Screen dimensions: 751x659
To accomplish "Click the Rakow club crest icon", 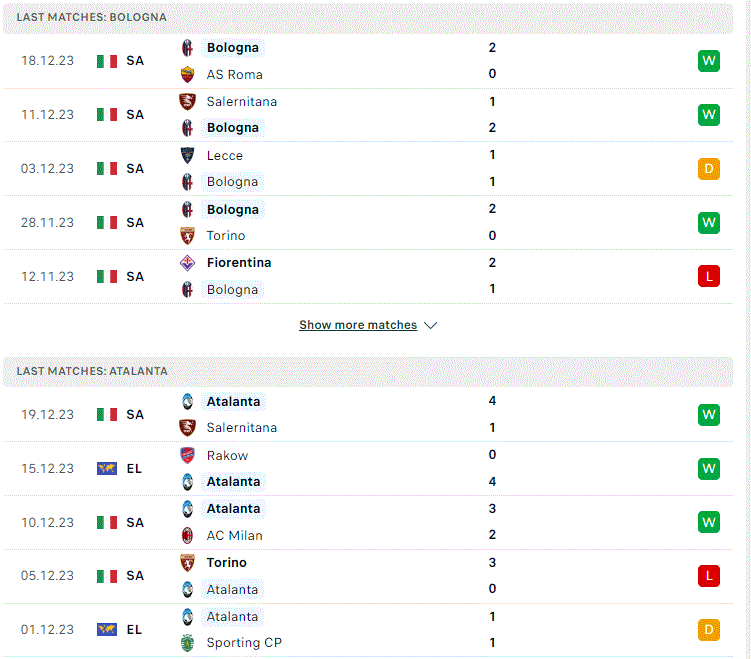I will [x=187, y=455].
